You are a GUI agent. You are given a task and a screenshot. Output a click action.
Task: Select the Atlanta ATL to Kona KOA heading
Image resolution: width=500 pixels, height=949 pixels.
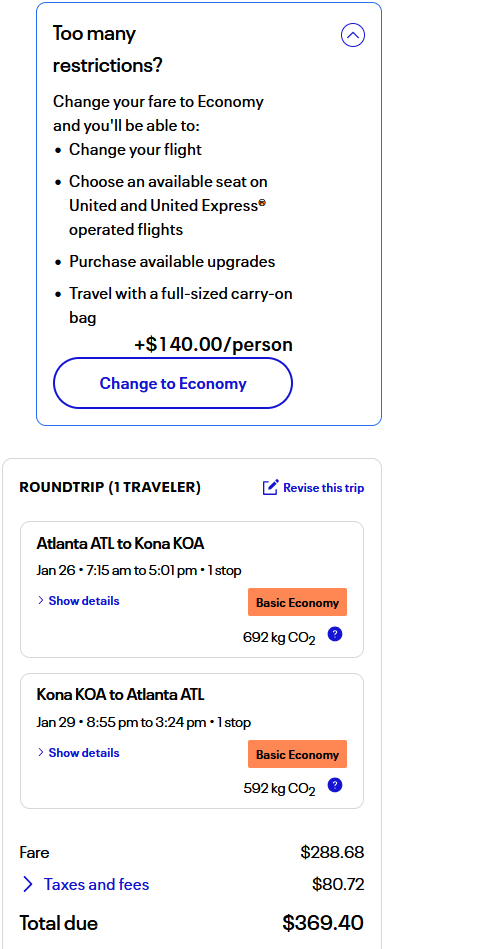tap(120, 543)
